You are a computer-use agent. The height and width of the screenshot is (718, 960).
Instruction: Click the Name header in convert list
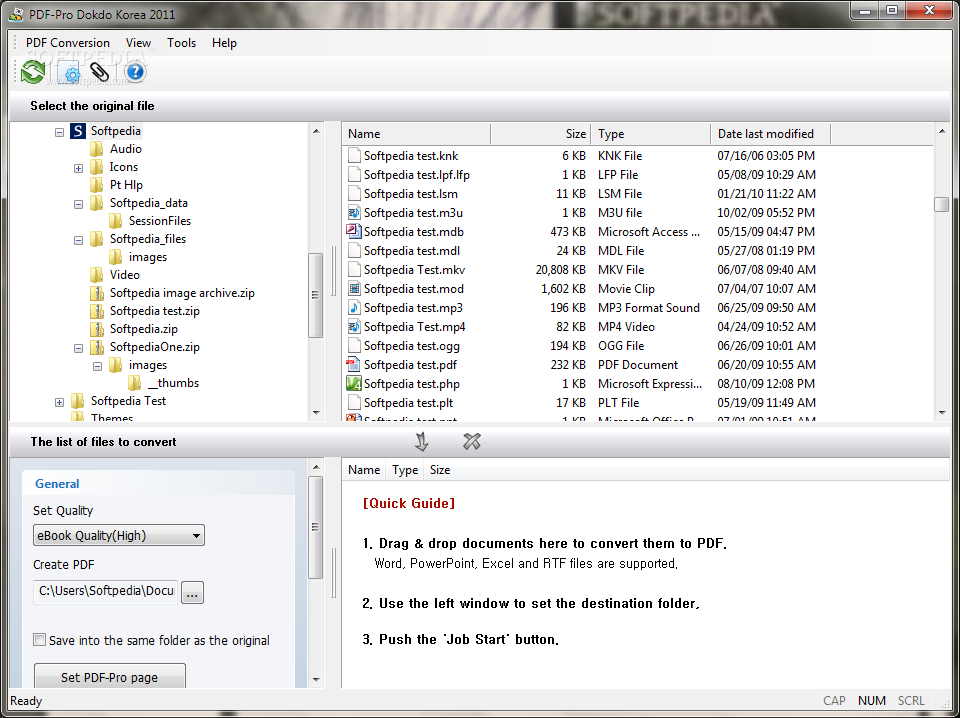pyautogui.click(x=364, y=469)
